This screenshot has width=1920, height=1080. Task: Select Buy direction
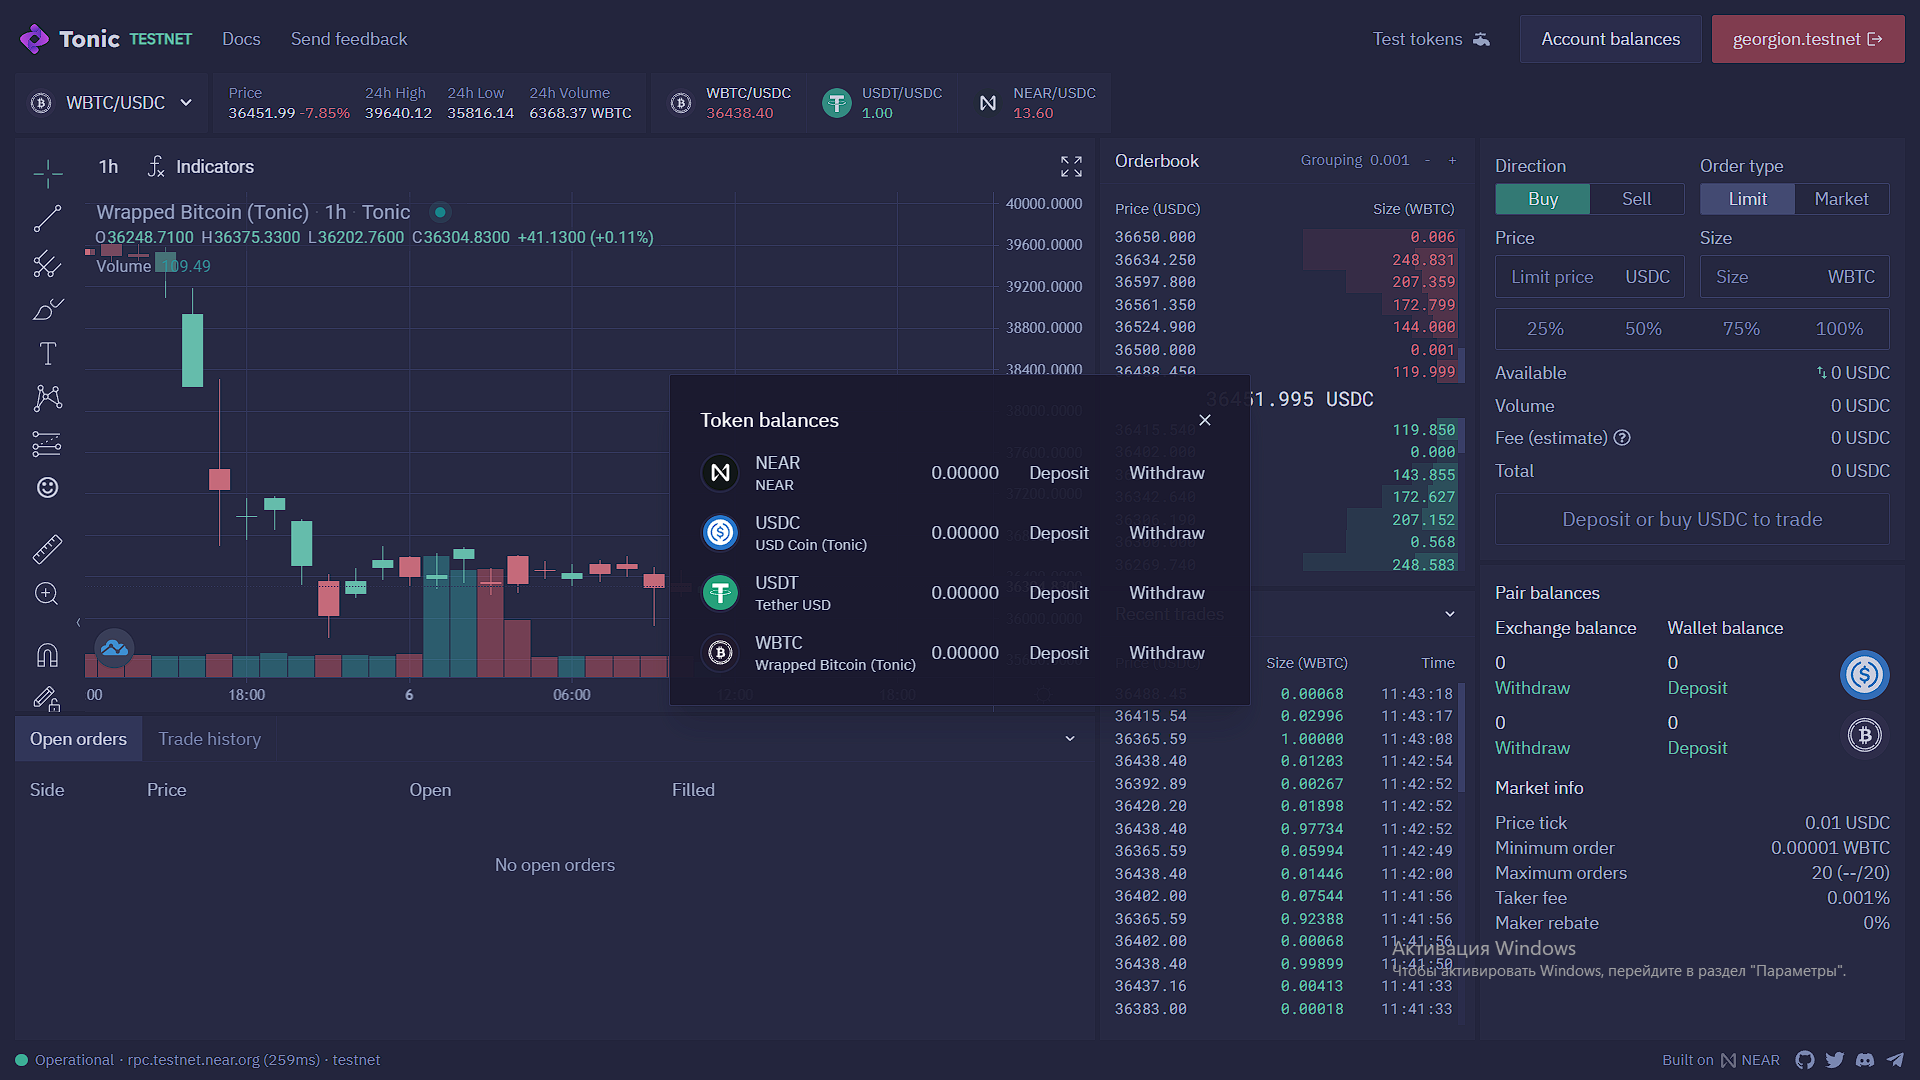tap(1542, 199)
